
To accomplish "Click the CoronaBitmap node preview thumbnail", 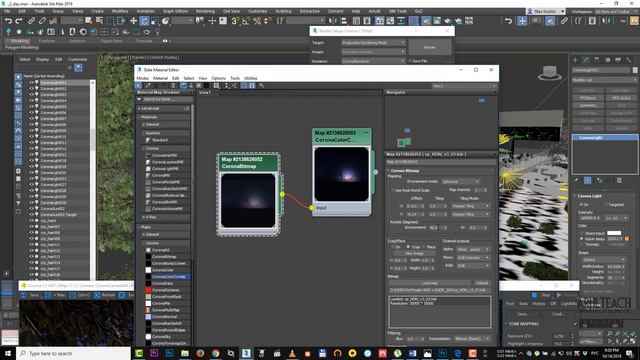I will (x=248, y=200).
